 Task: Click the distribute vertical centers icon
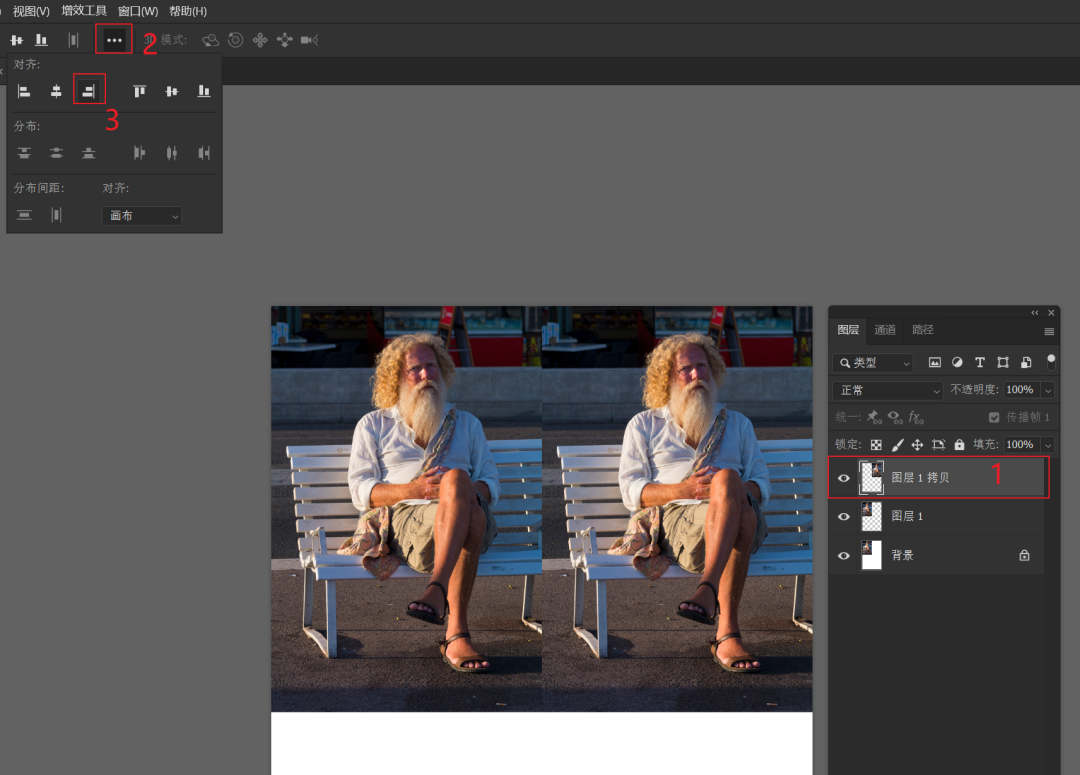56,153
